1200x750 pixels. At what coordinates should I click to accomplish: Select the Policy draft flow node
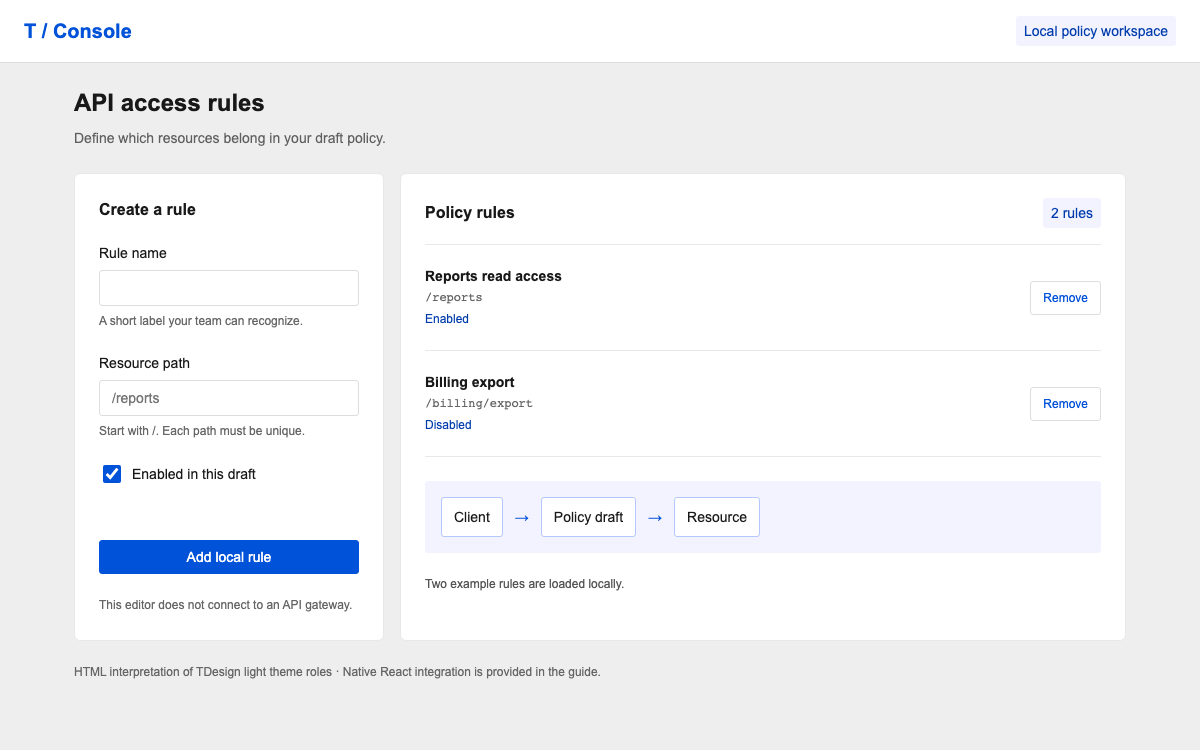pyautogui.click(x=588, y=517)
